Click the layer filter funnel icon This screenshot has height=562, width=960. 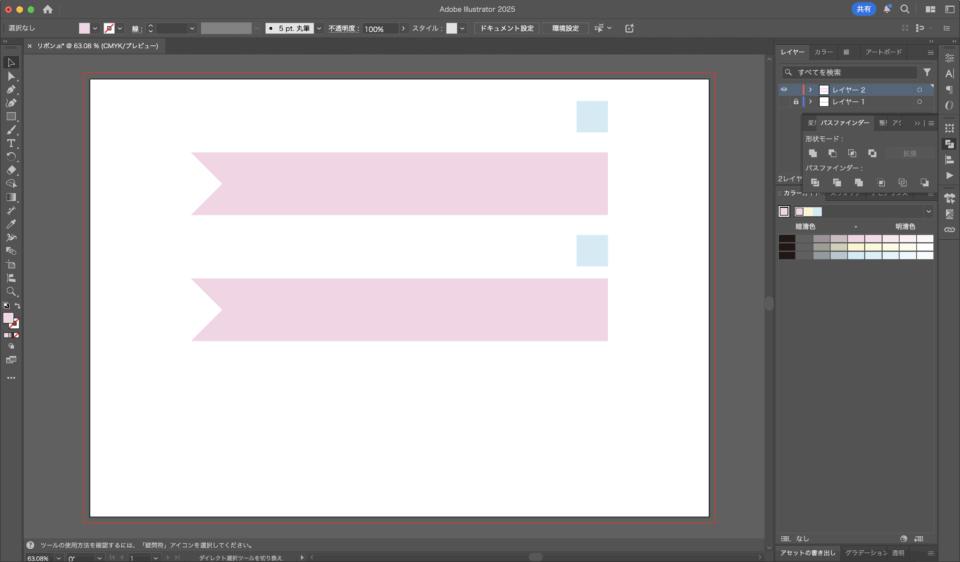(x=927, y=73)
